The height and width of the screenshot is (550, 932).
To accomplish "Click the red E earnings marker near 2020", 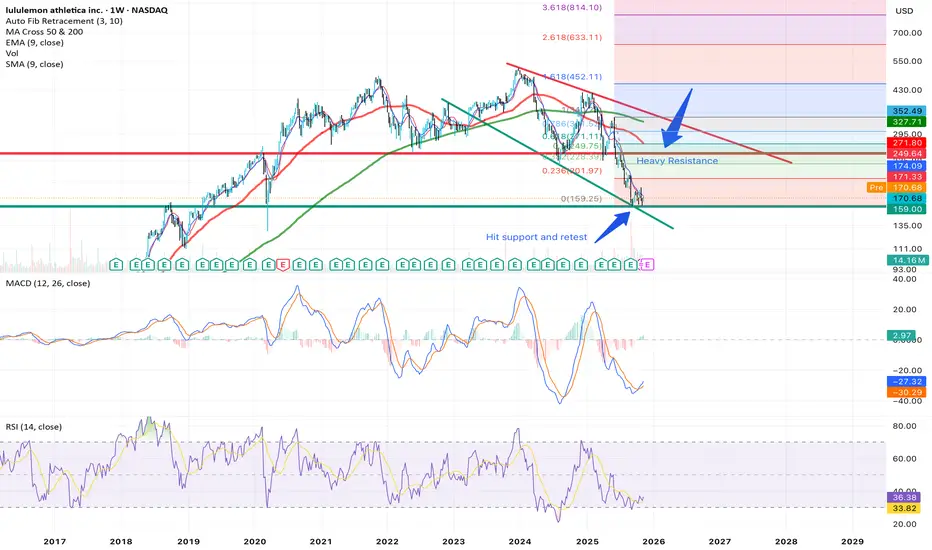I will (283, 265).
